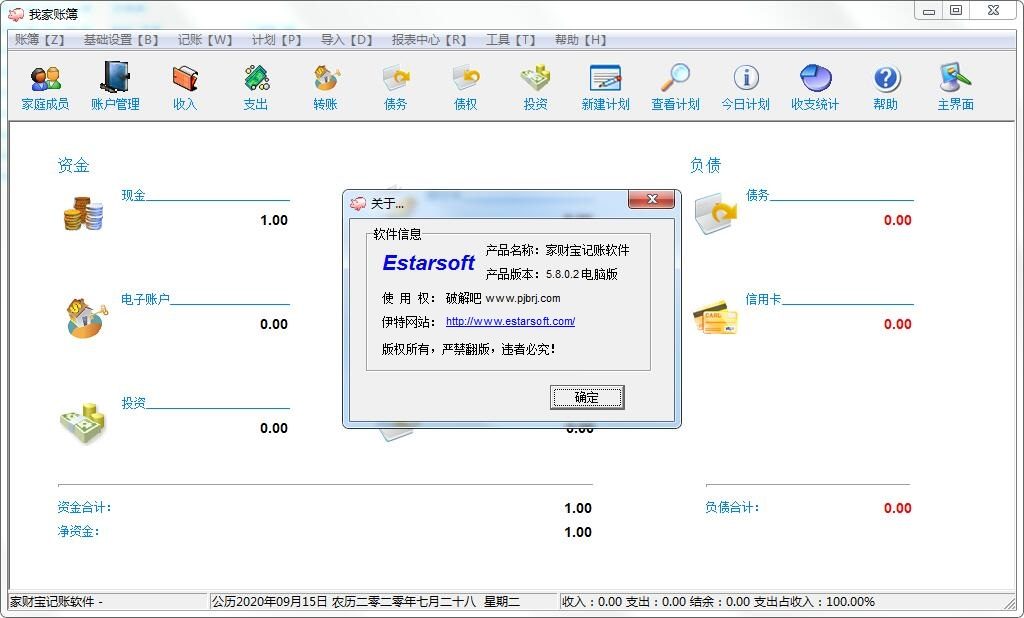Image resolution: width=1024 pixels, height=618 pixels.
Task: Click the 净资金 label
Action: pos(78,532)
